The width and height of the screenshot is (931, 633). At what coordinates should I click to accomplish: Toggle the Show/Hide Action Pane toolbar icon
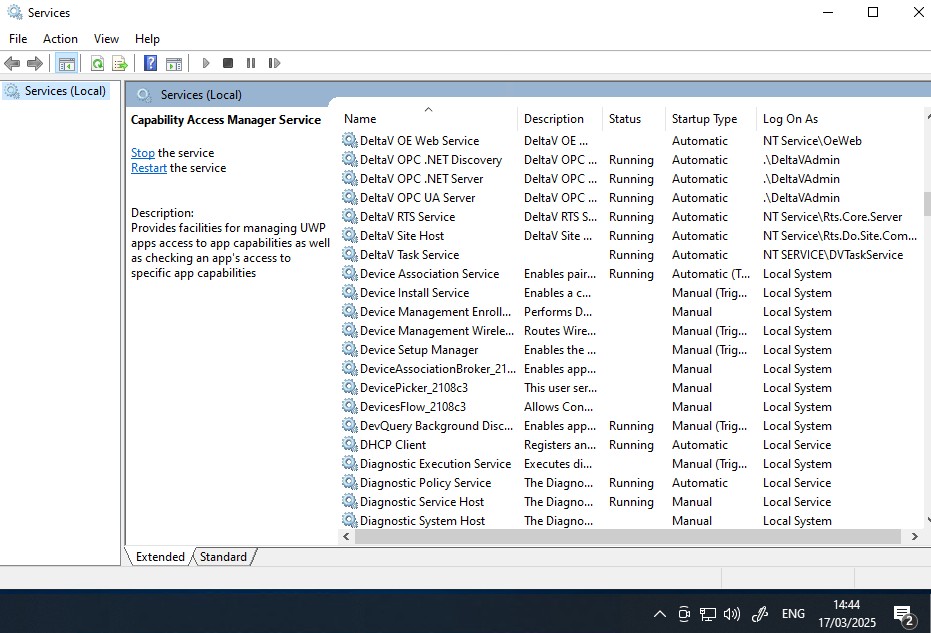point(174,63)
